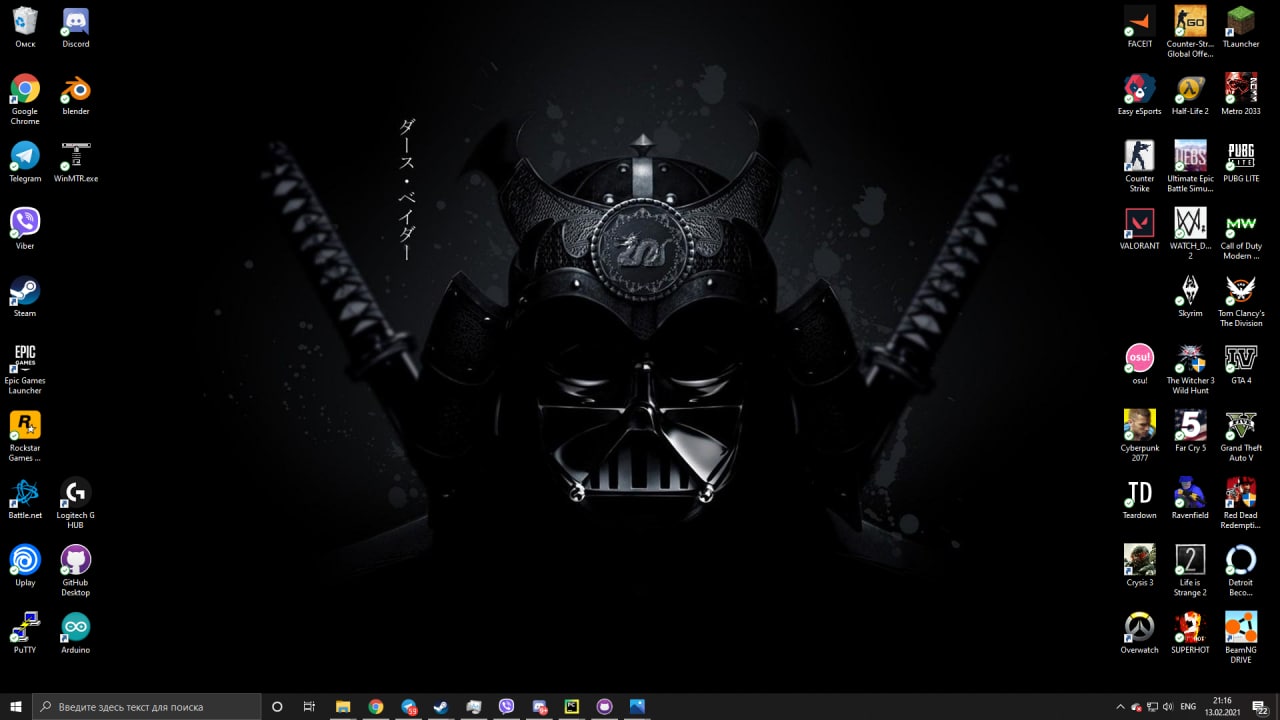Select the Counter-Strike Global Offensive icon
Viewport: 1280px width, 720px height.
(1190, 32)
